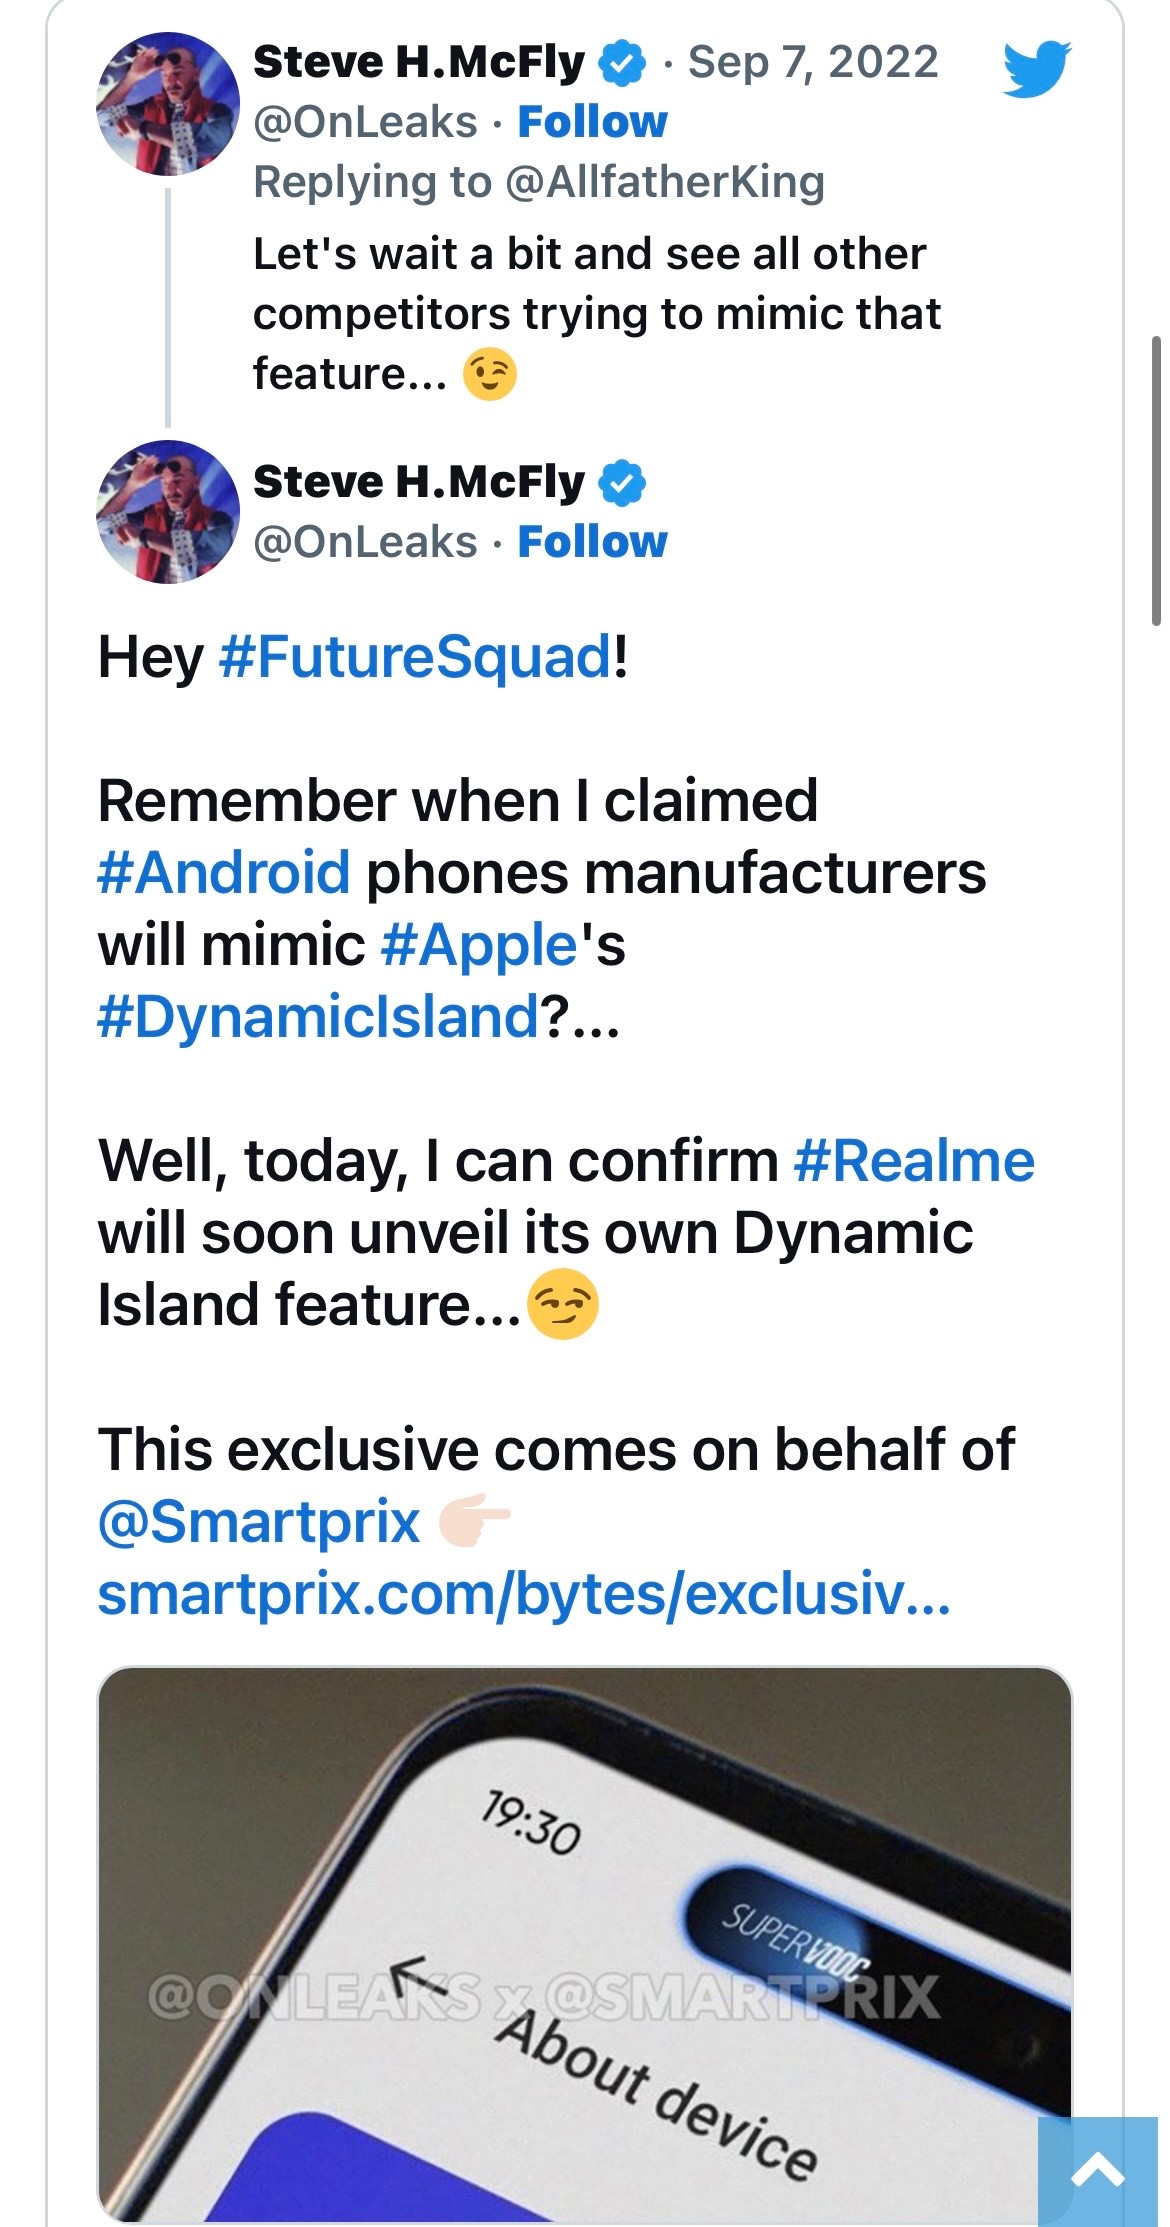Open the Sep 7, 2022 tweet date
The image size is (1170, 2227).
tap(813, 62)
